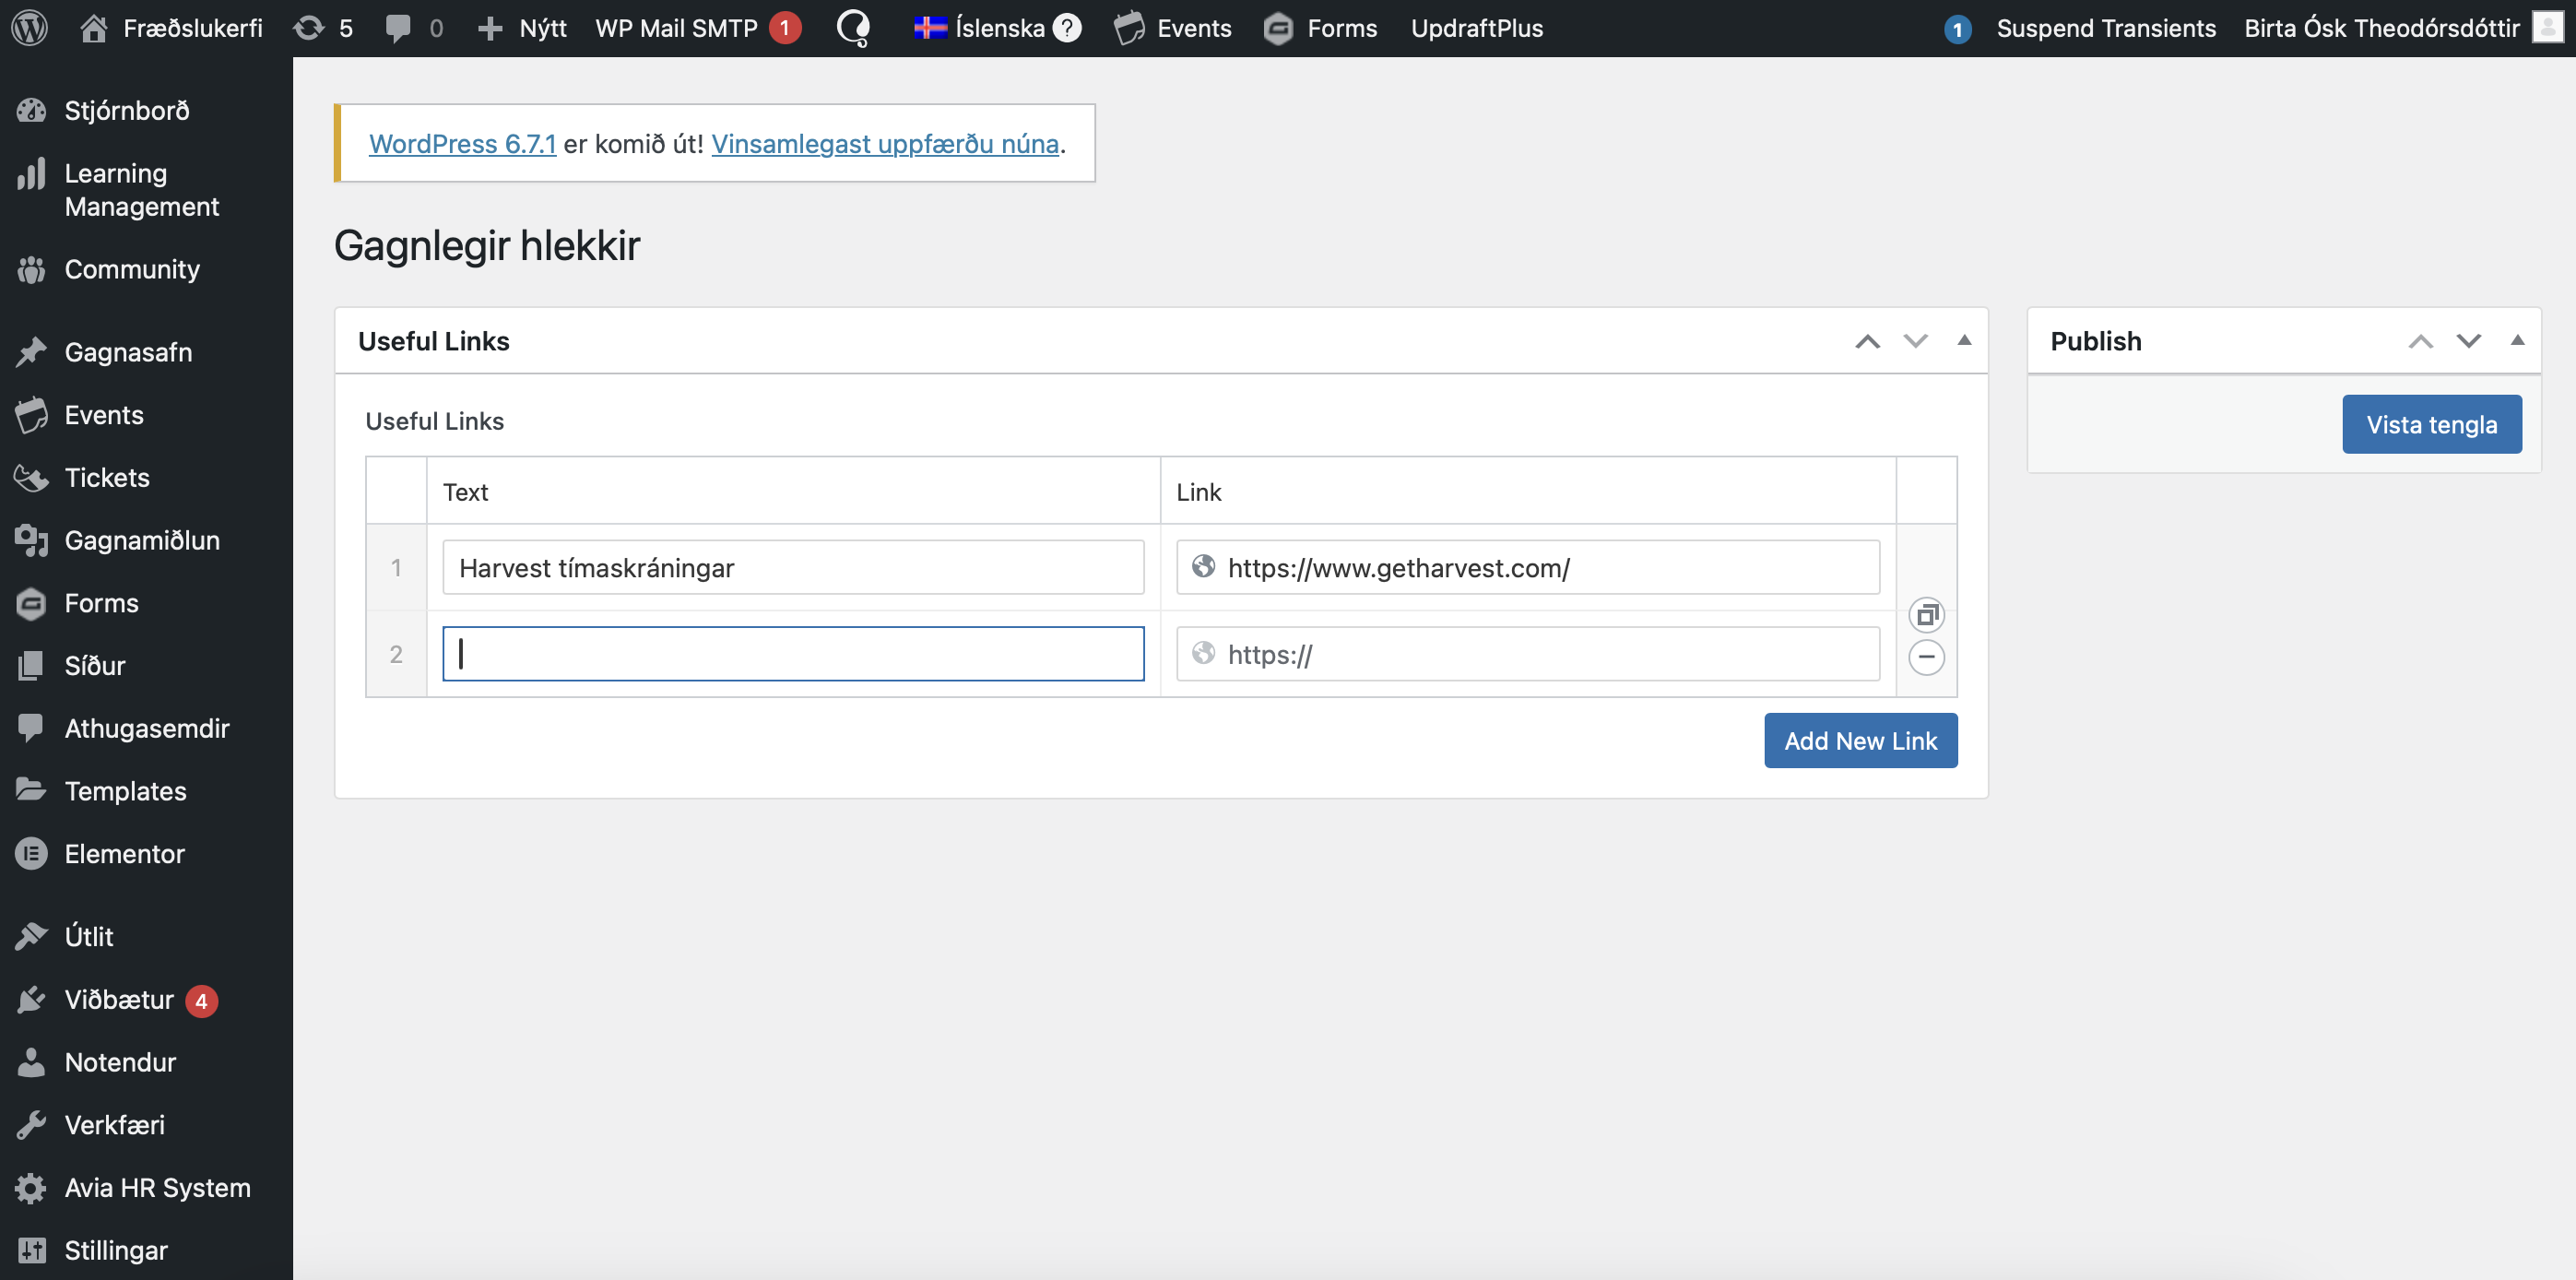This screenshot has width=2576, height=1280.
Task: Click the Add New Link button
Action: pyautogui.click(x=1860, y=740)
